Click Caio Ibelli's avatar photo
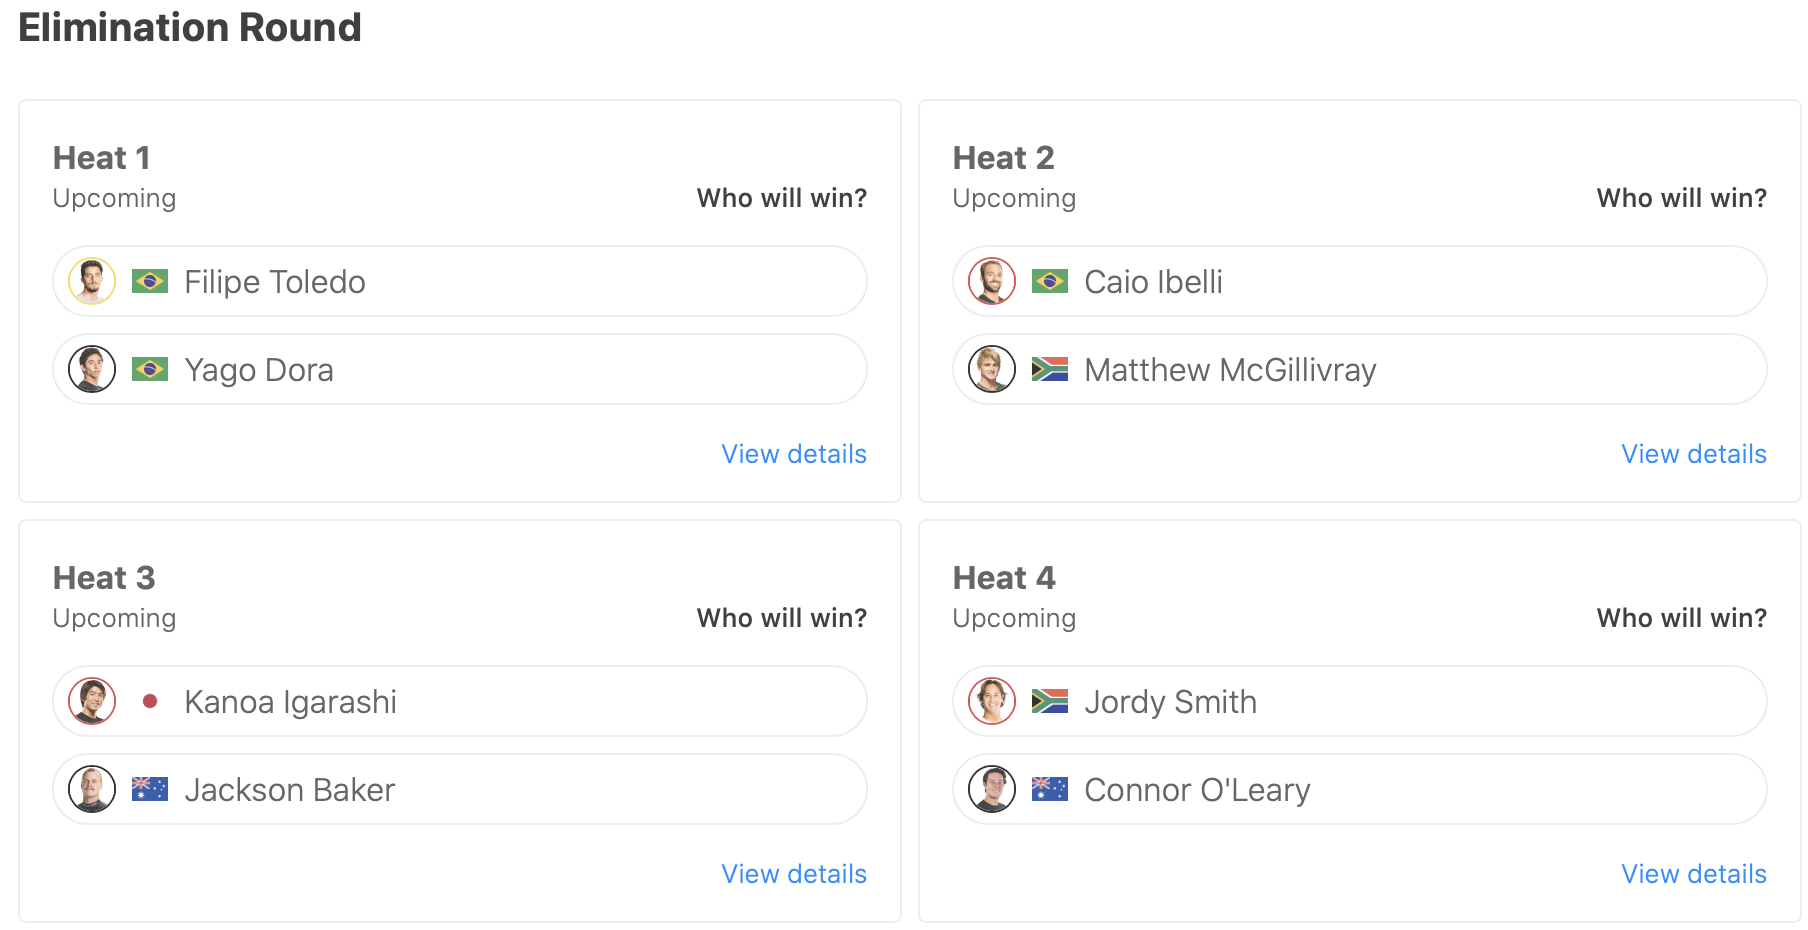The image size is (1808, 930). [x=992, y=282]
